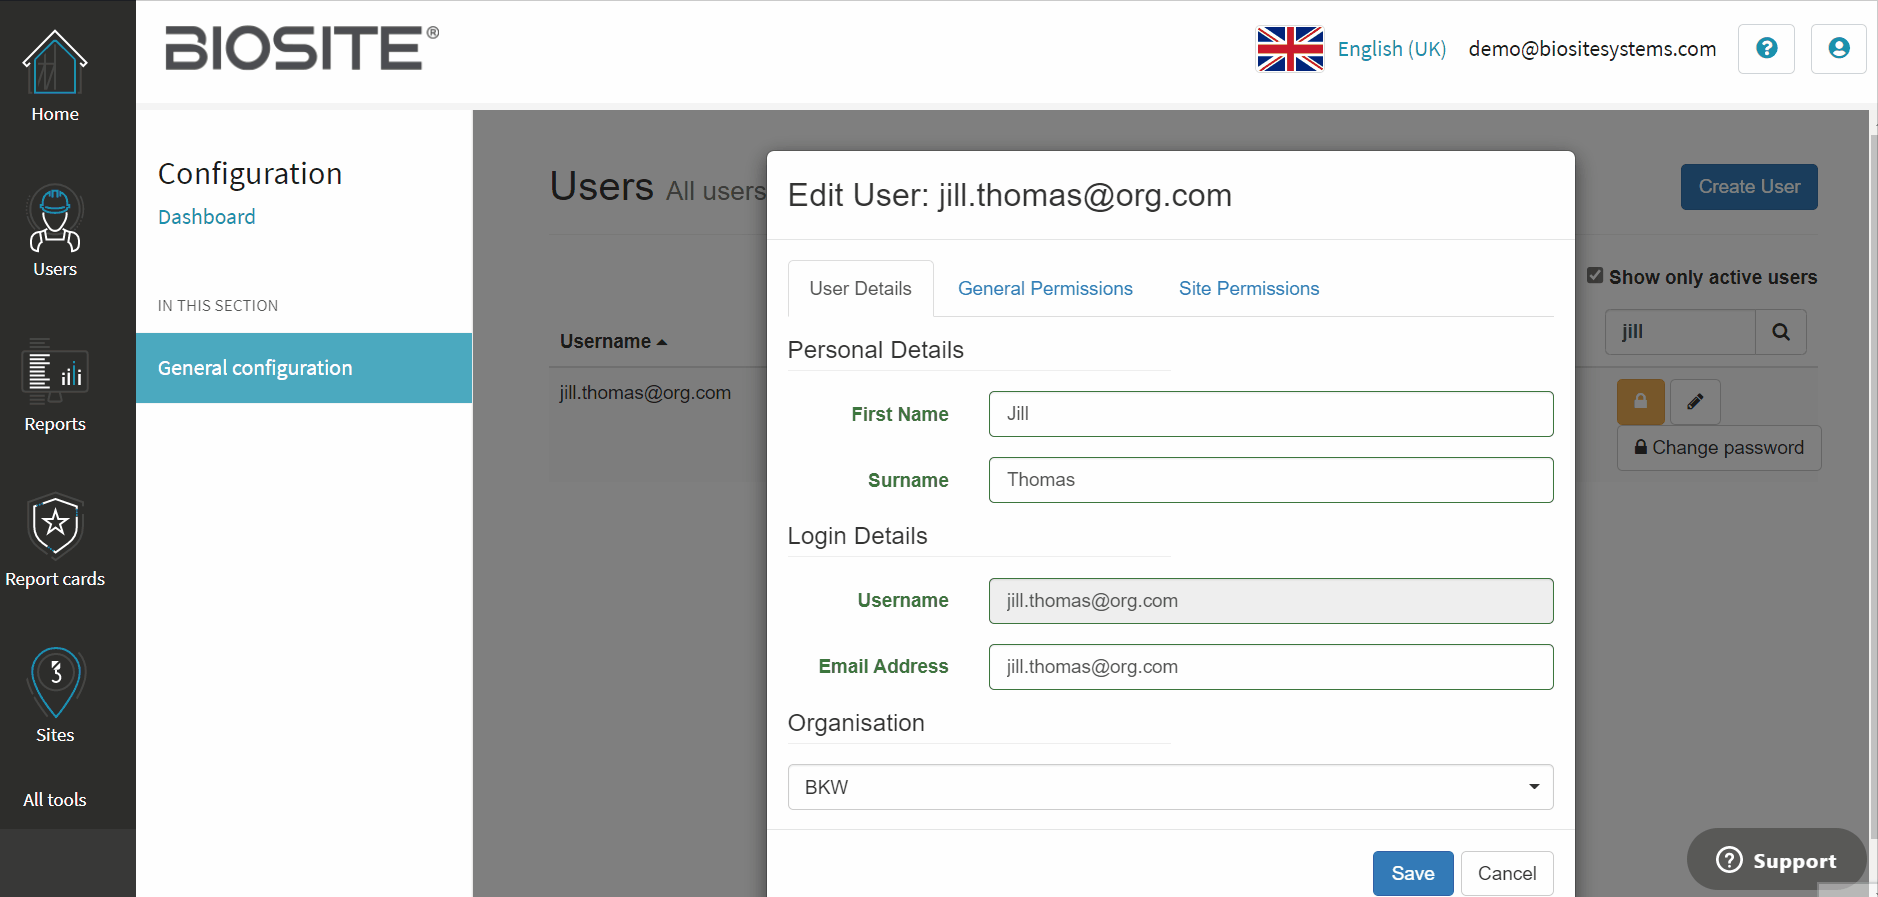Click the Save button

1412,873
